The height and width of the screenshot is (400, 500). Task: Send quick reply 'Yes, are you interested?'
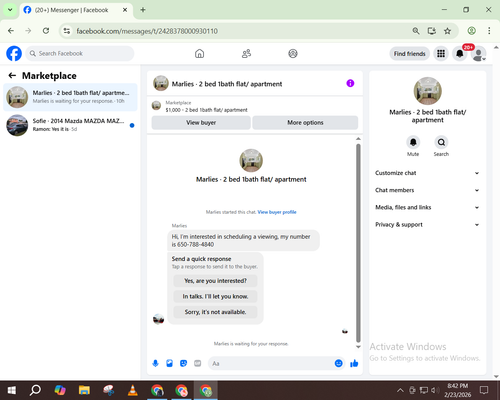pyautogui.click(x=215, y=281)
